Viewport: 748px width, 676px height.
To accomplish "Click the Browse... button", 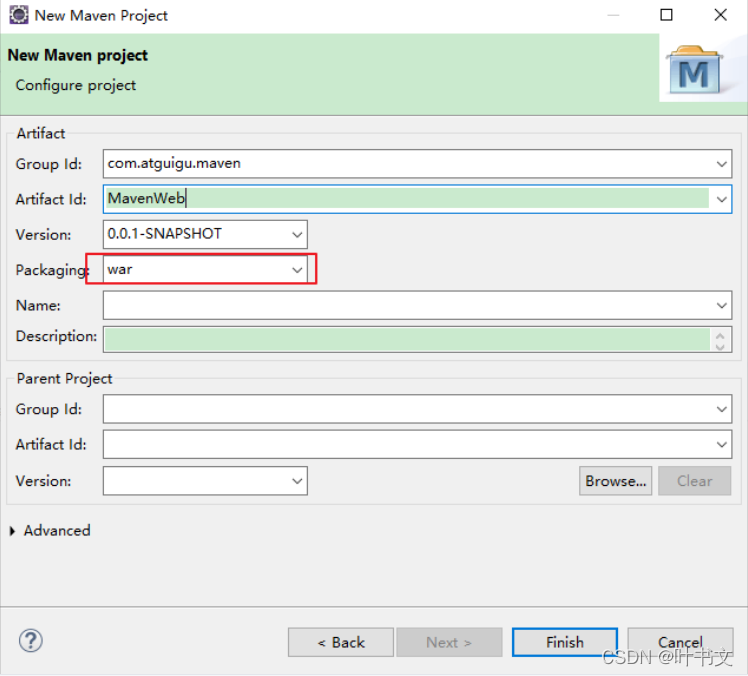I will [x=615, y=481].
